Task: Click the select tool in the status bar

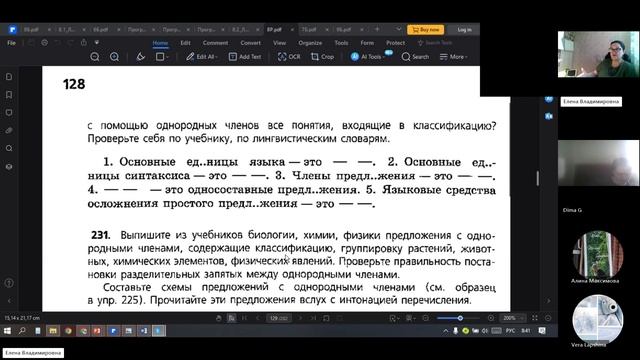Action: (x=231, y=318)
